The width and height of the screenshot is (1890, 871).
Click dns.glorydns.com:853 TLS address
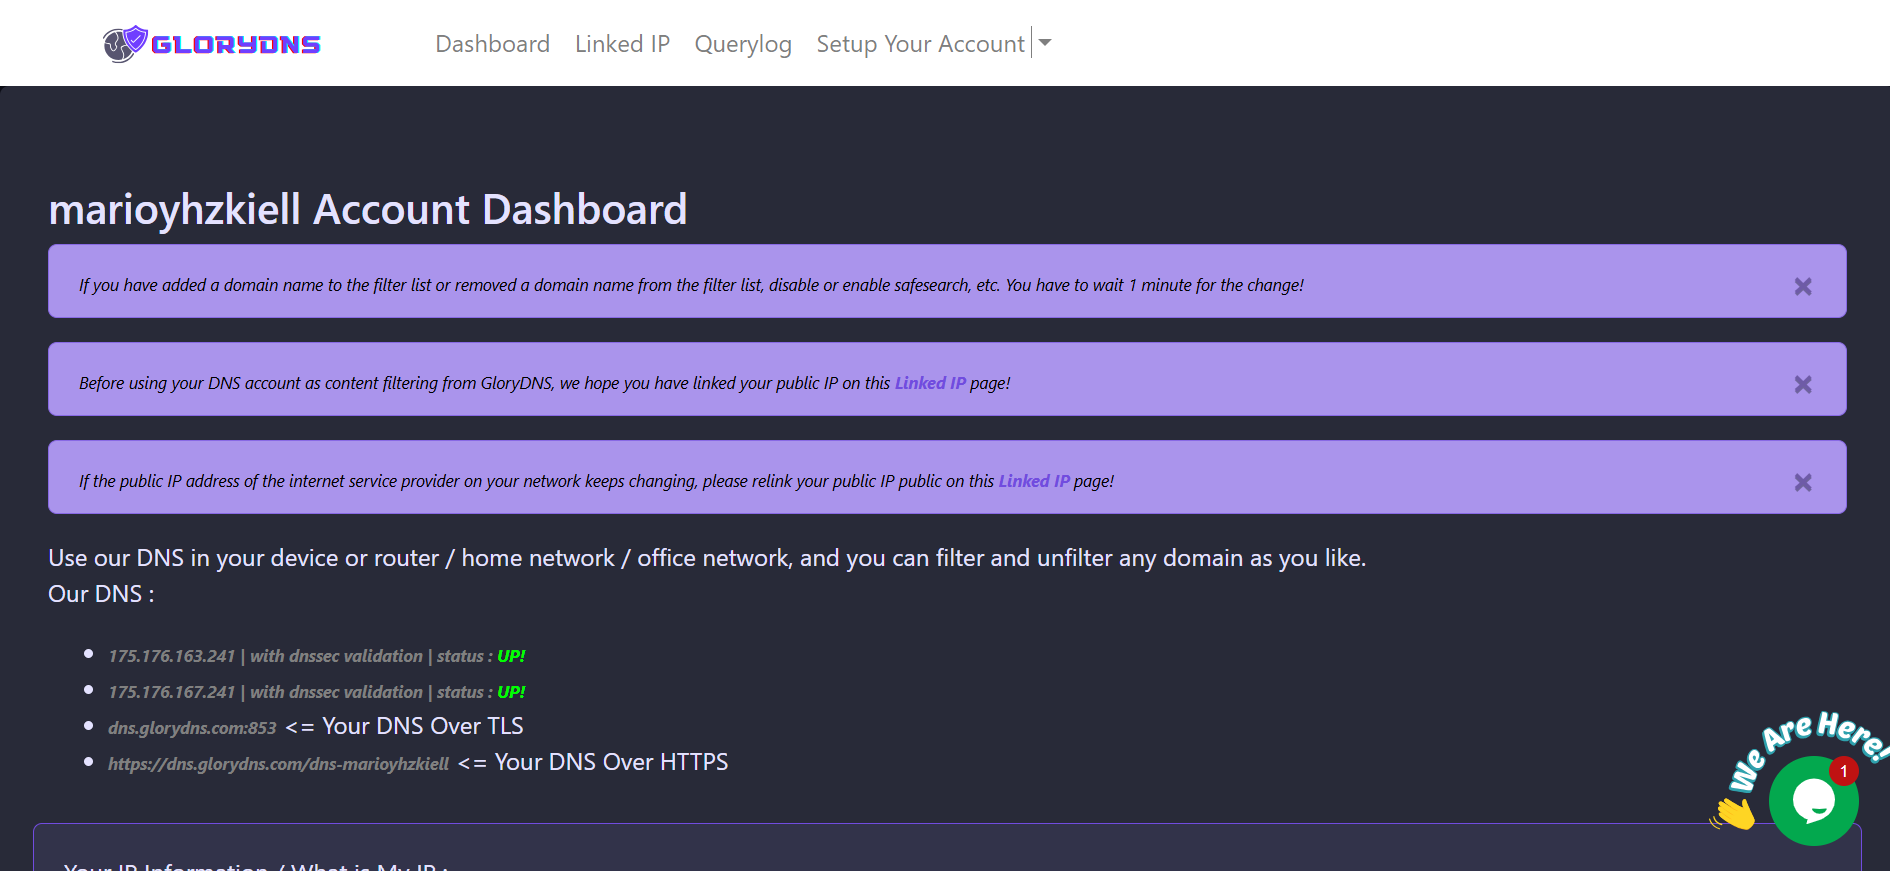(192, 728)
